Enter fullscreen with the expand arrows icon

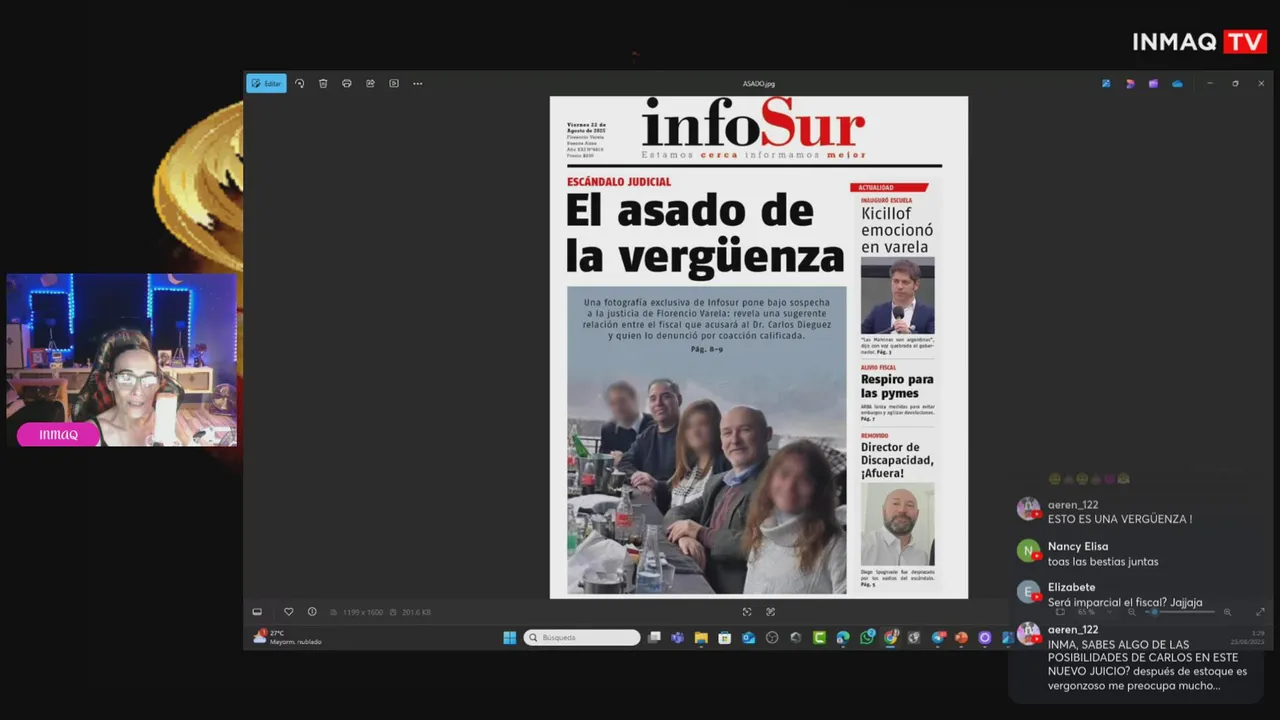coord(1260,612)
